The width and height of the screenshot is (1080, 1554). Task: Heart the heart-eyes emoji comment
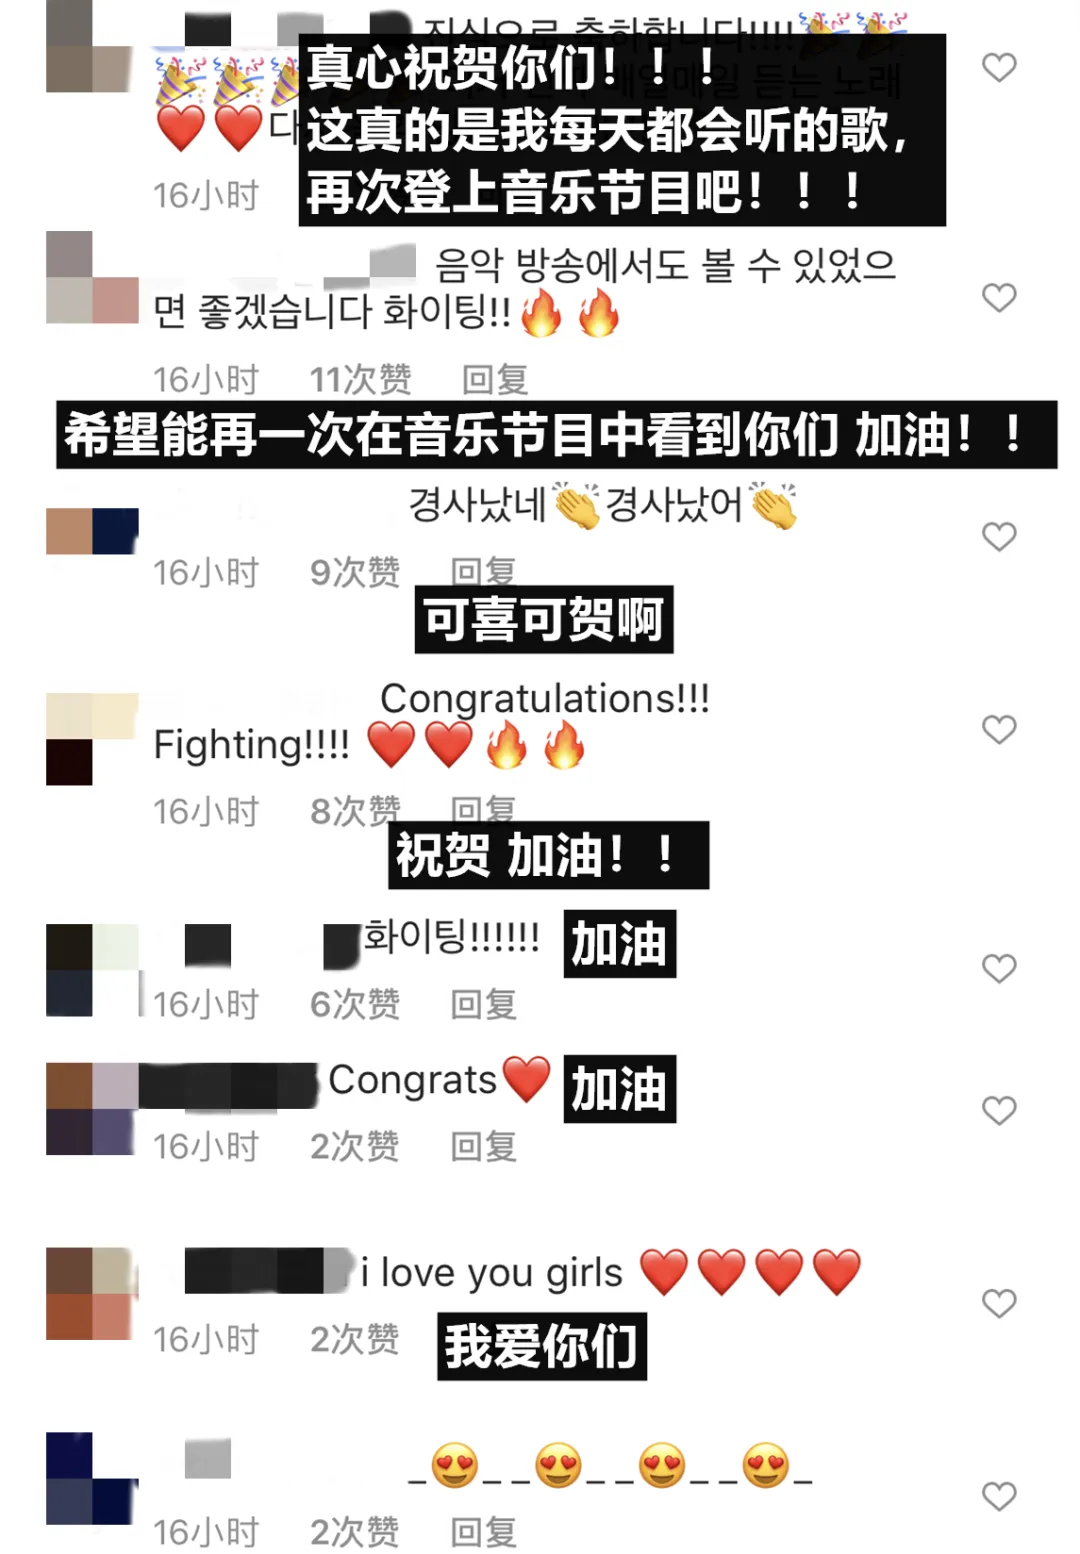[999, 1497]
